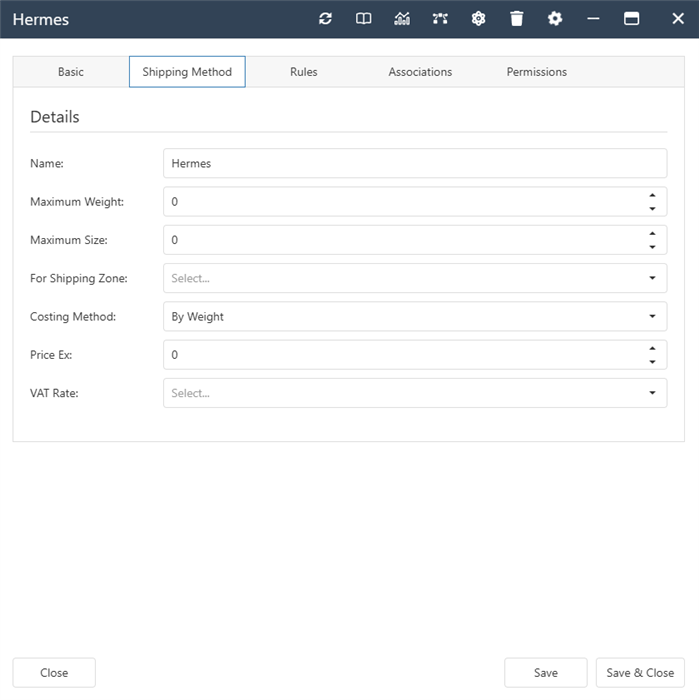
Task: Click the Save & Close button
Action: tap(640, 673)
